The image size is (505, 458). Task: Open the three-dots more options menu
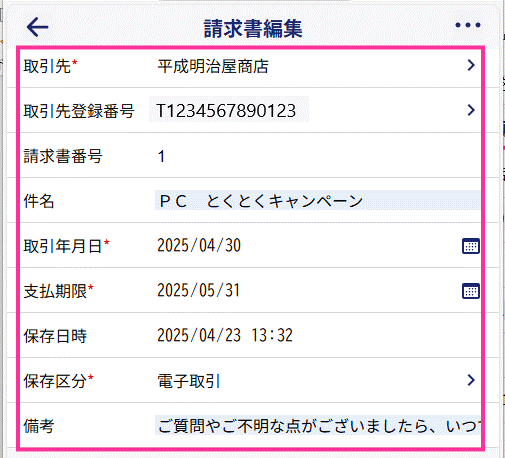[x=468, y=25]
